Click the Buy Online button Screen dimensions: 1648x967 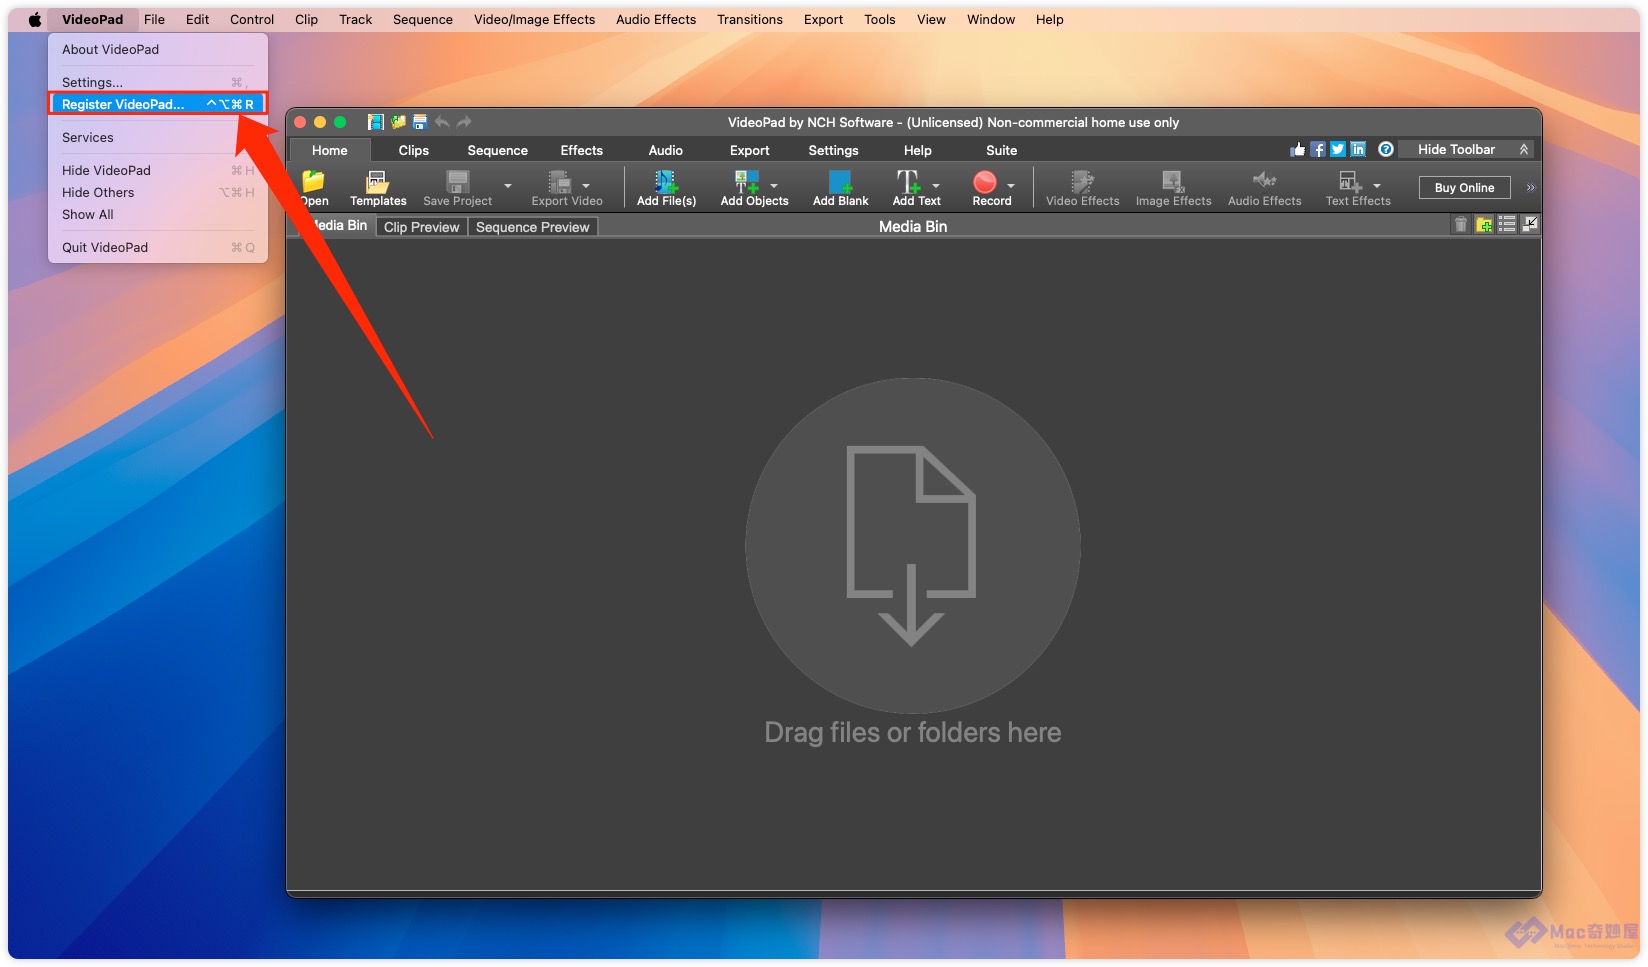pos(1464,188)
